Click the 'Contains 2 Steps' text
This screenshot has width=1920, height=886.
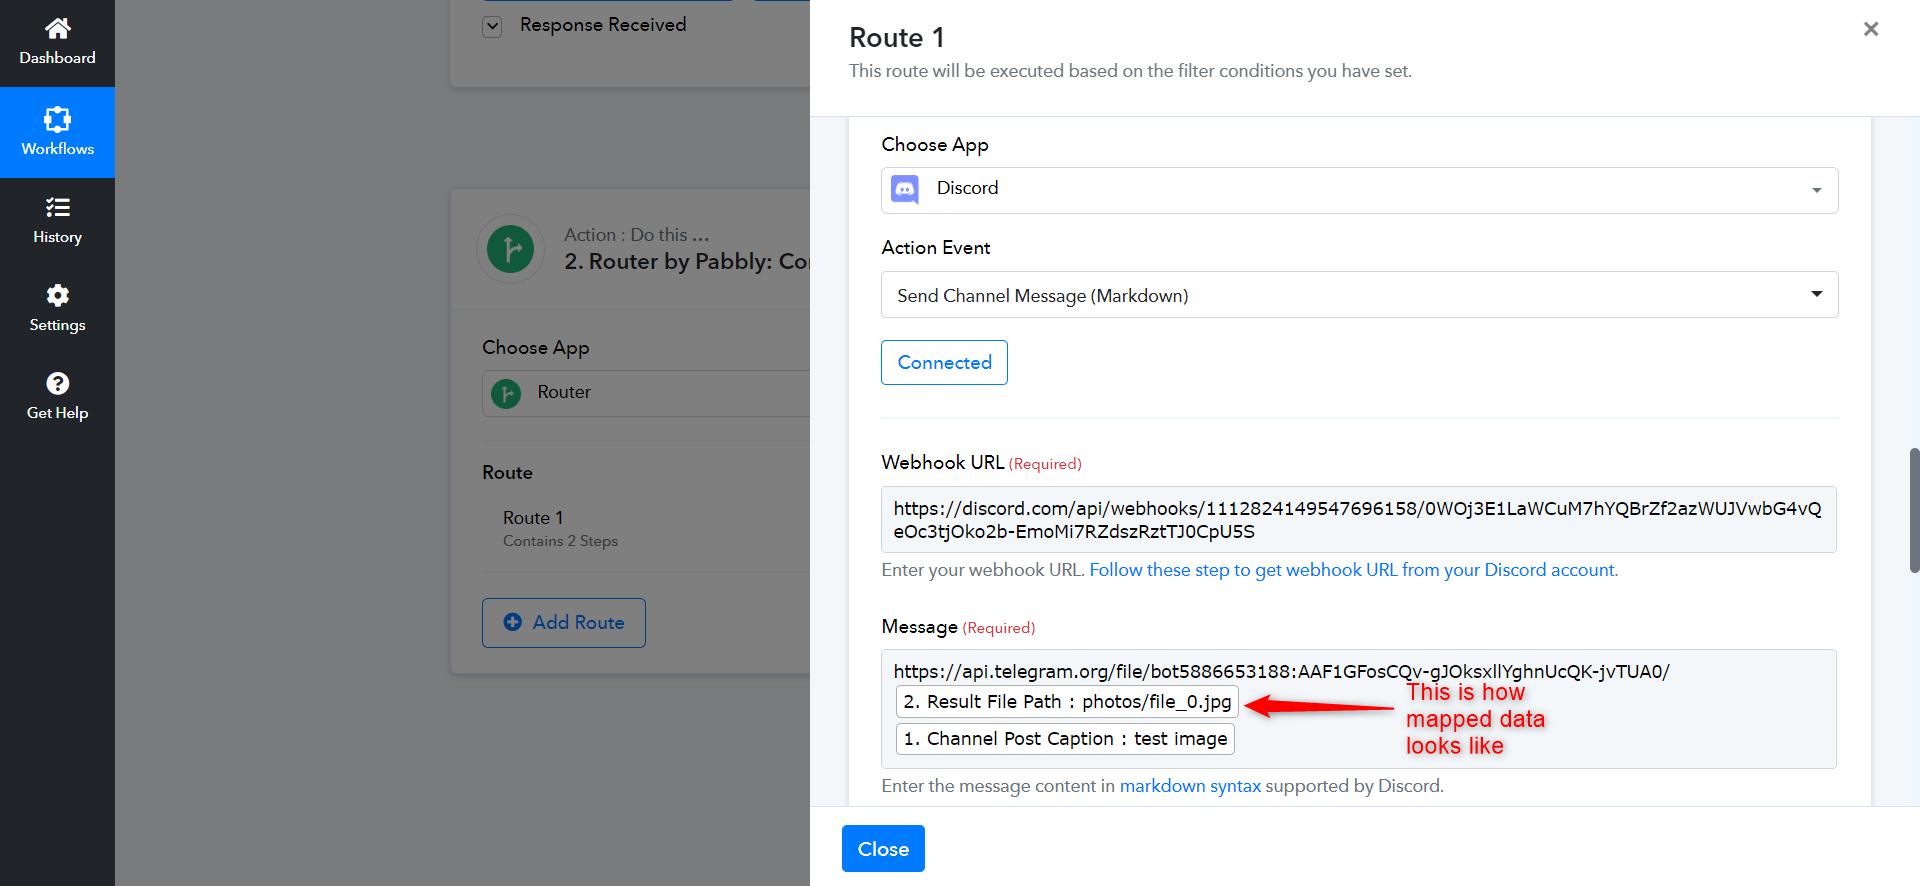tap(560, 541)
